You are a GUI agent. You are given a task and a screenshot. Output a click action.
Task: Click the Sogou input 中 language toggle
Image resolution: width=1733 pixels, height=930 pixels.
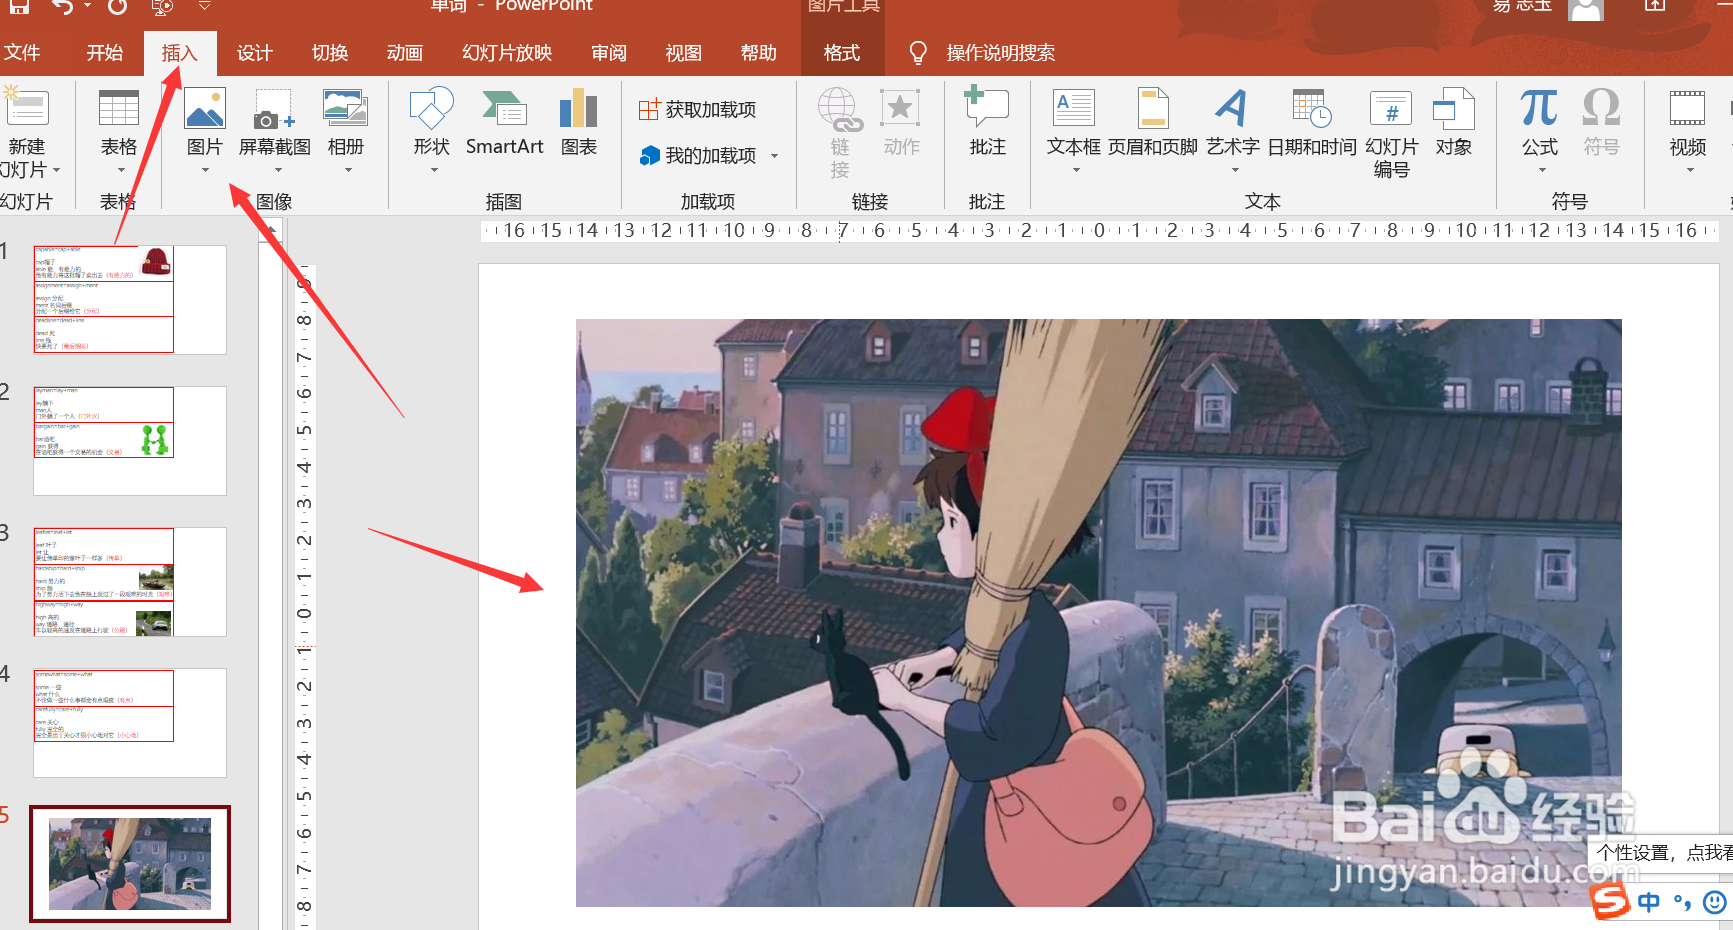1649,902
